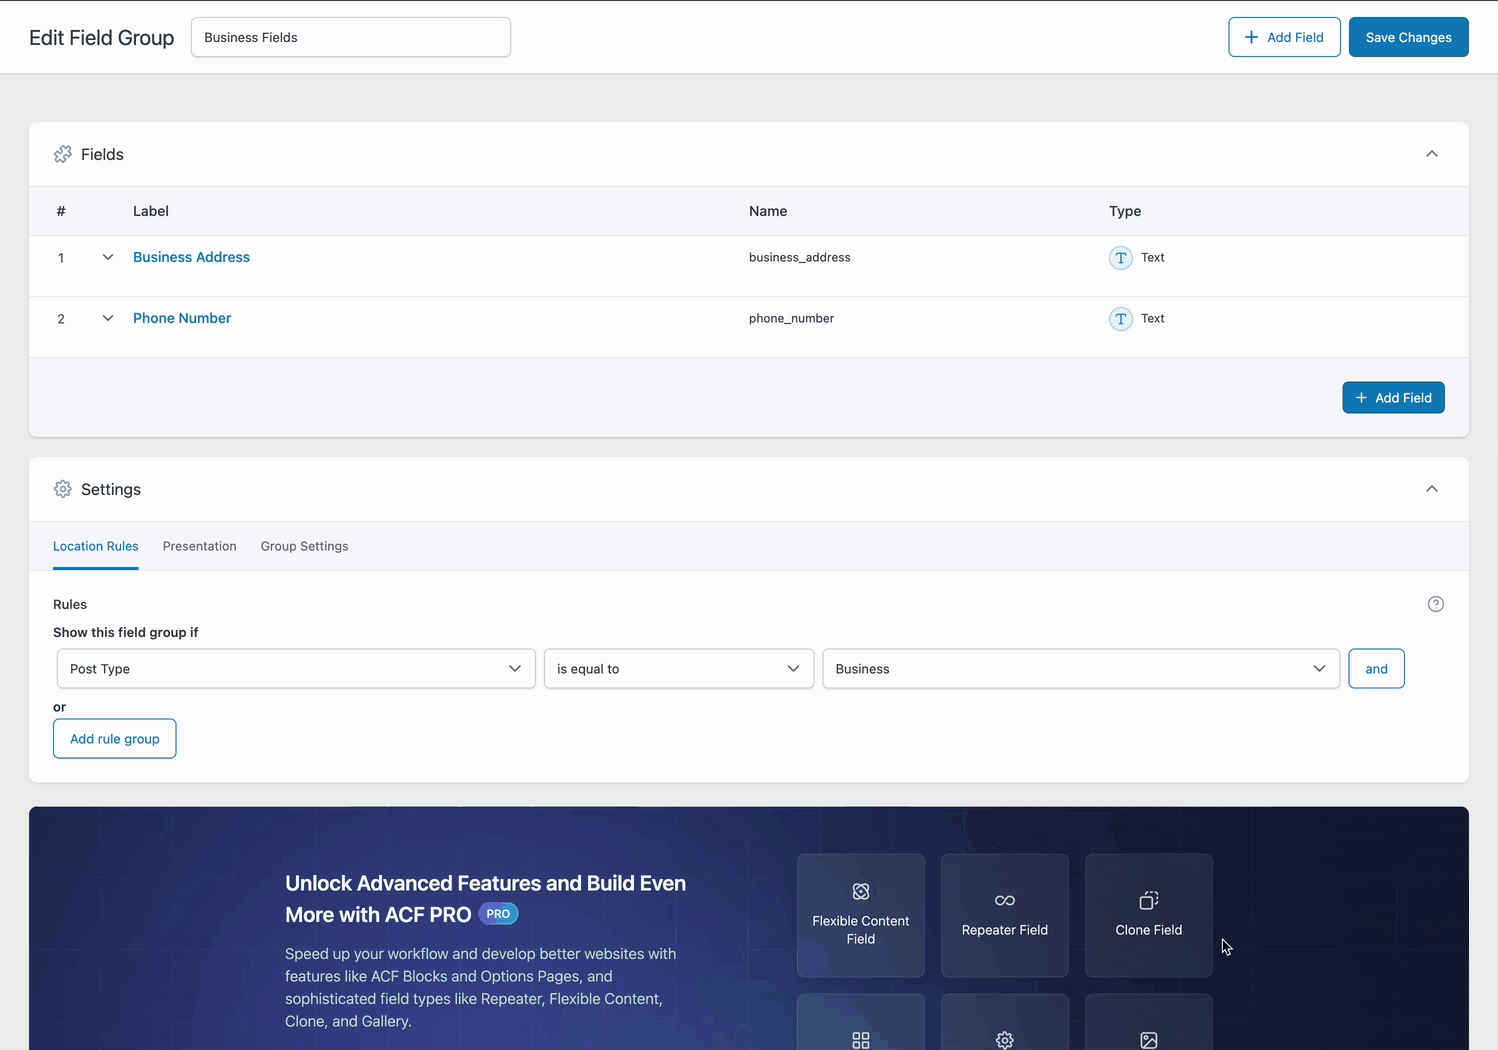Open the Business value dropdown
The height and width of the screenshot is (1050, 1498).
click(1080, 668)
